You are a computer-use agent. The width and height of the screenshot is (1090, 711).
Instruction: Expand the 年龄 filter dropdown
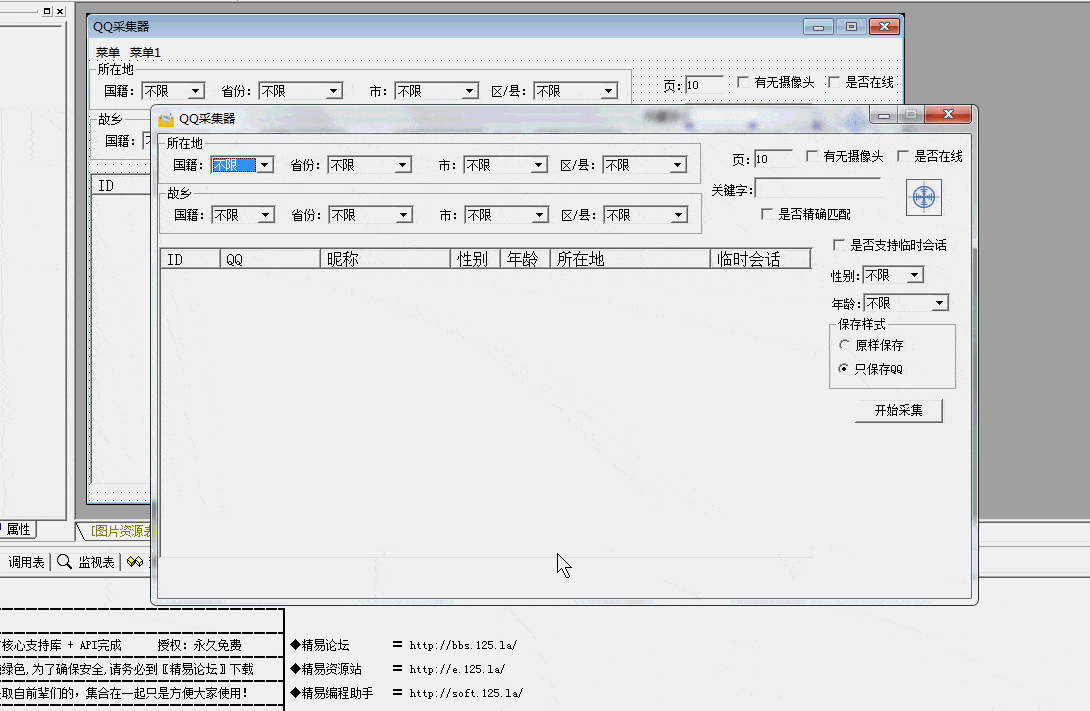click(940, 303)
